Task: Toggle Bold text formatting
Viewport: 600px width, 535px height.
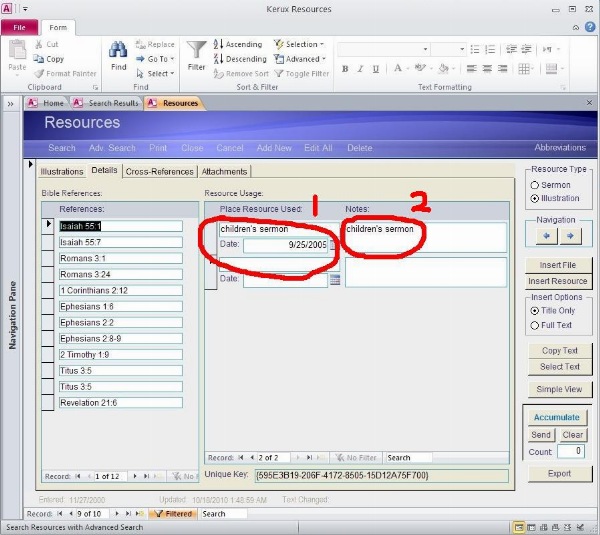Action: click(345, 69)
